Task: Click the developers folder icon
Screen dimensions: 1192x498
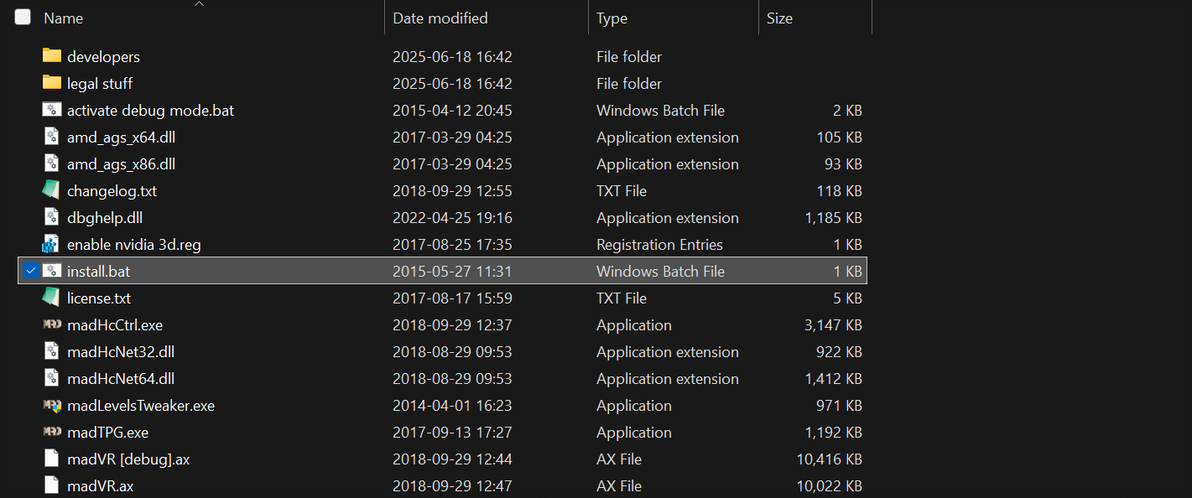Action: (x=52, y=56)
